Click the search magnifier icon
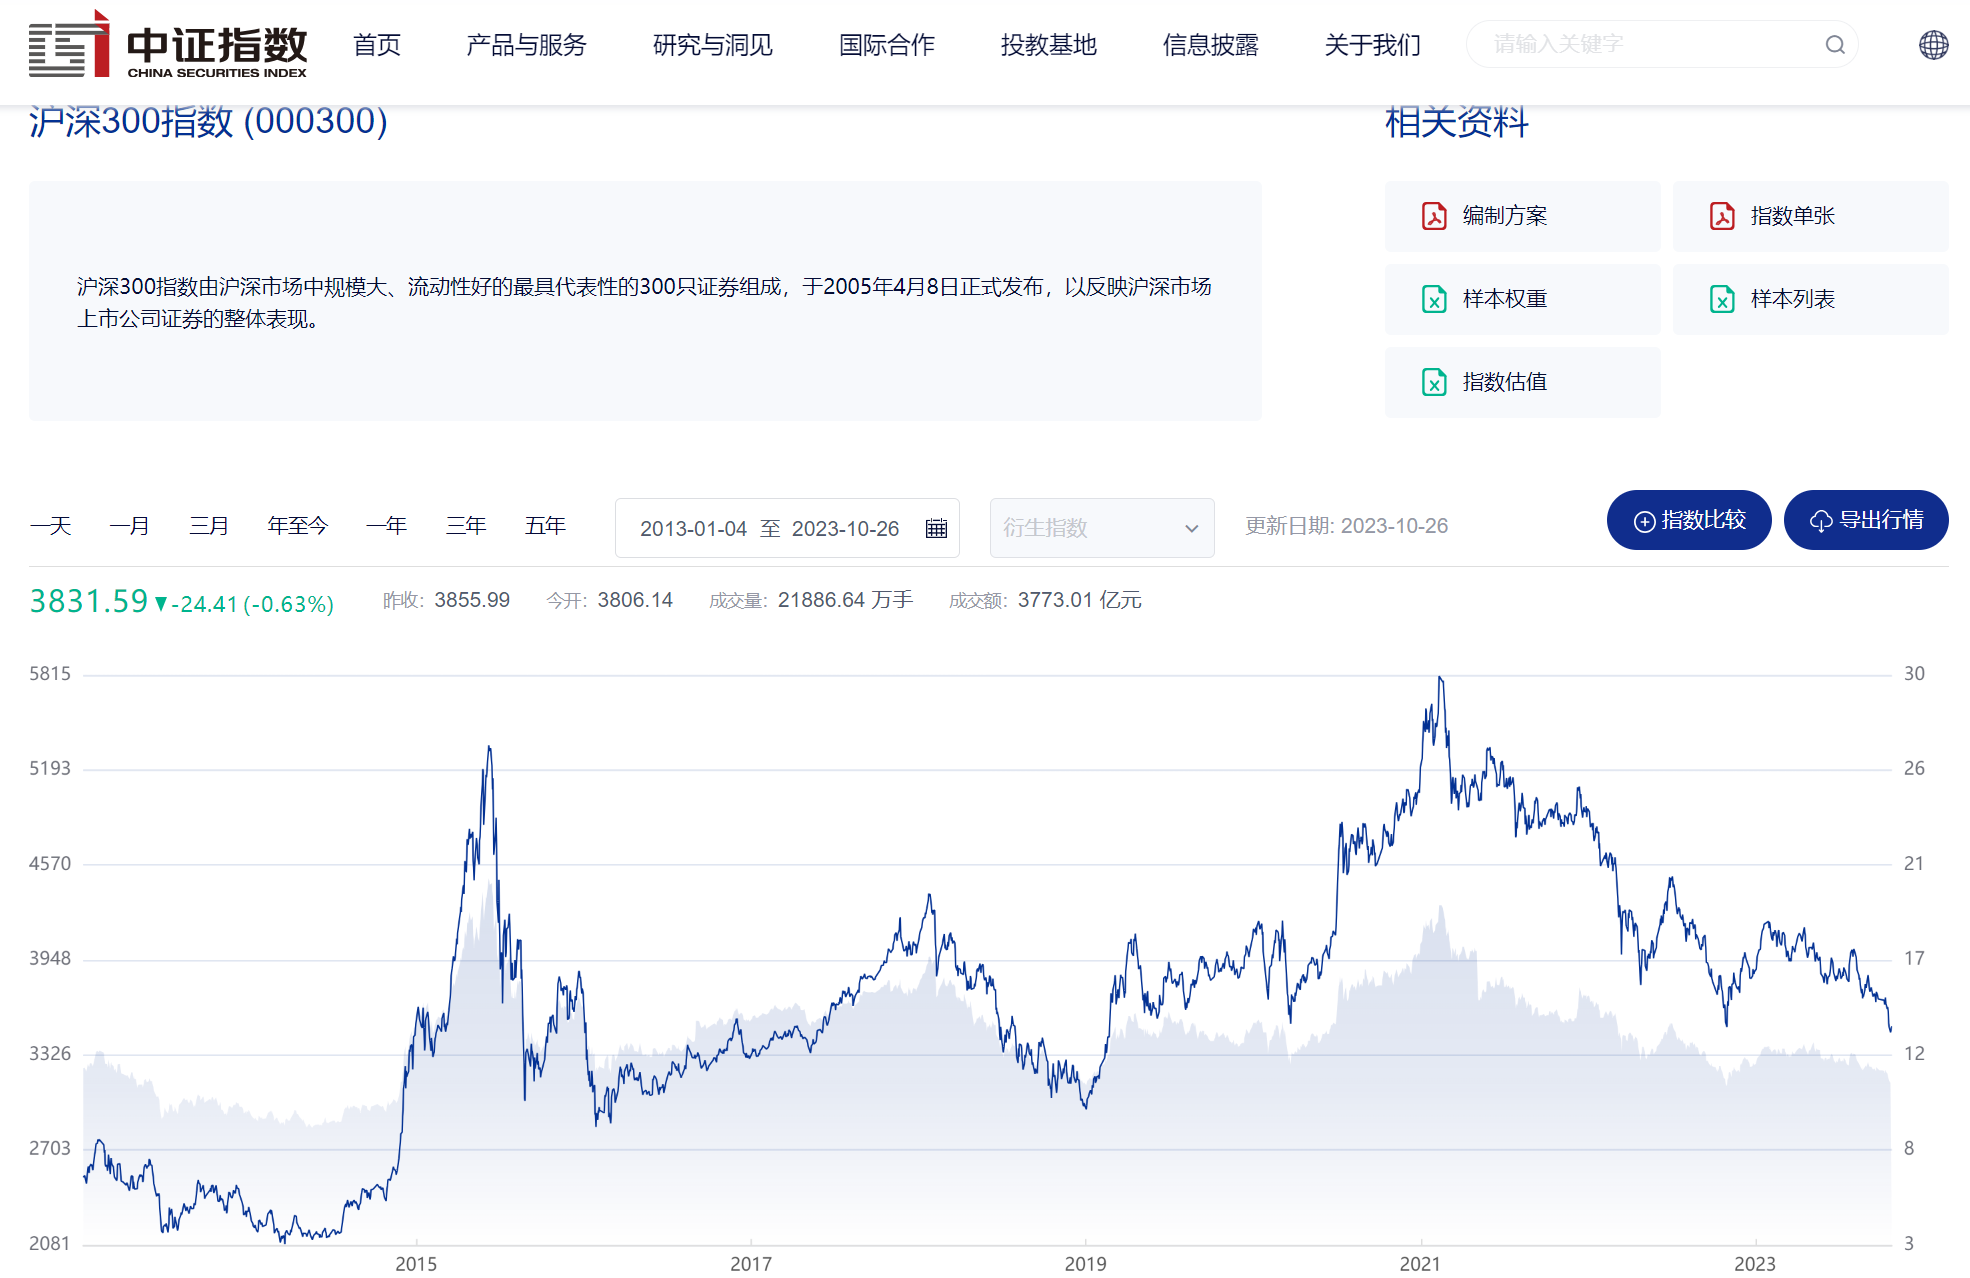The width and height of the screenshot is (1970, 1278). click(1834, 44)
